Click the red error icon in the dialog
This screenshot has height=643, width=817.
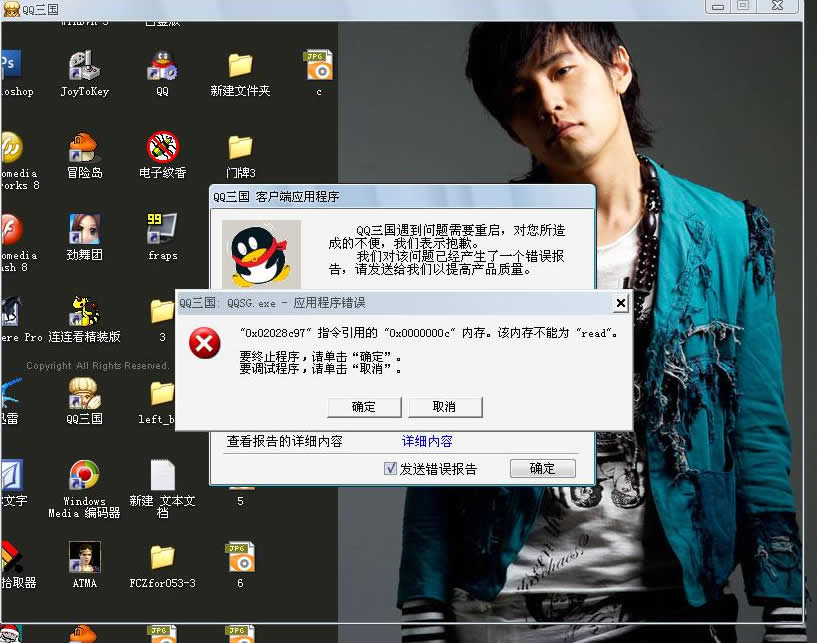coord(204,343)
